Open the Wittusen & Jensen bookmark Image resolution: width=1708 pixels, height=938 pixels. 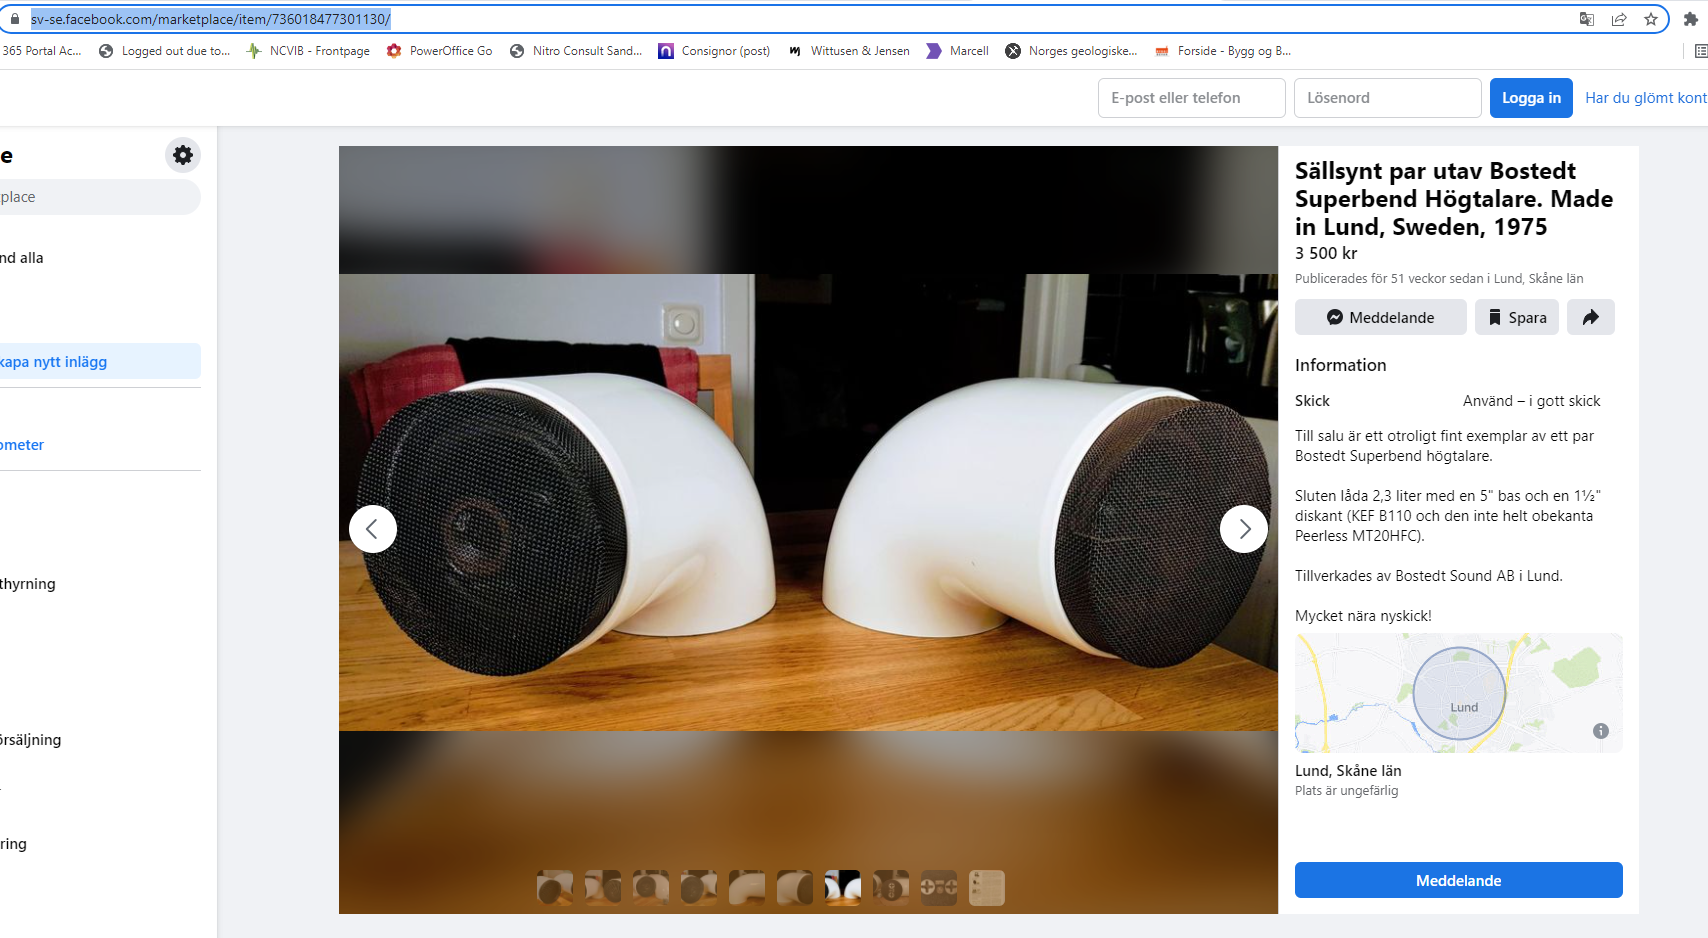click(x=848, y=51)
